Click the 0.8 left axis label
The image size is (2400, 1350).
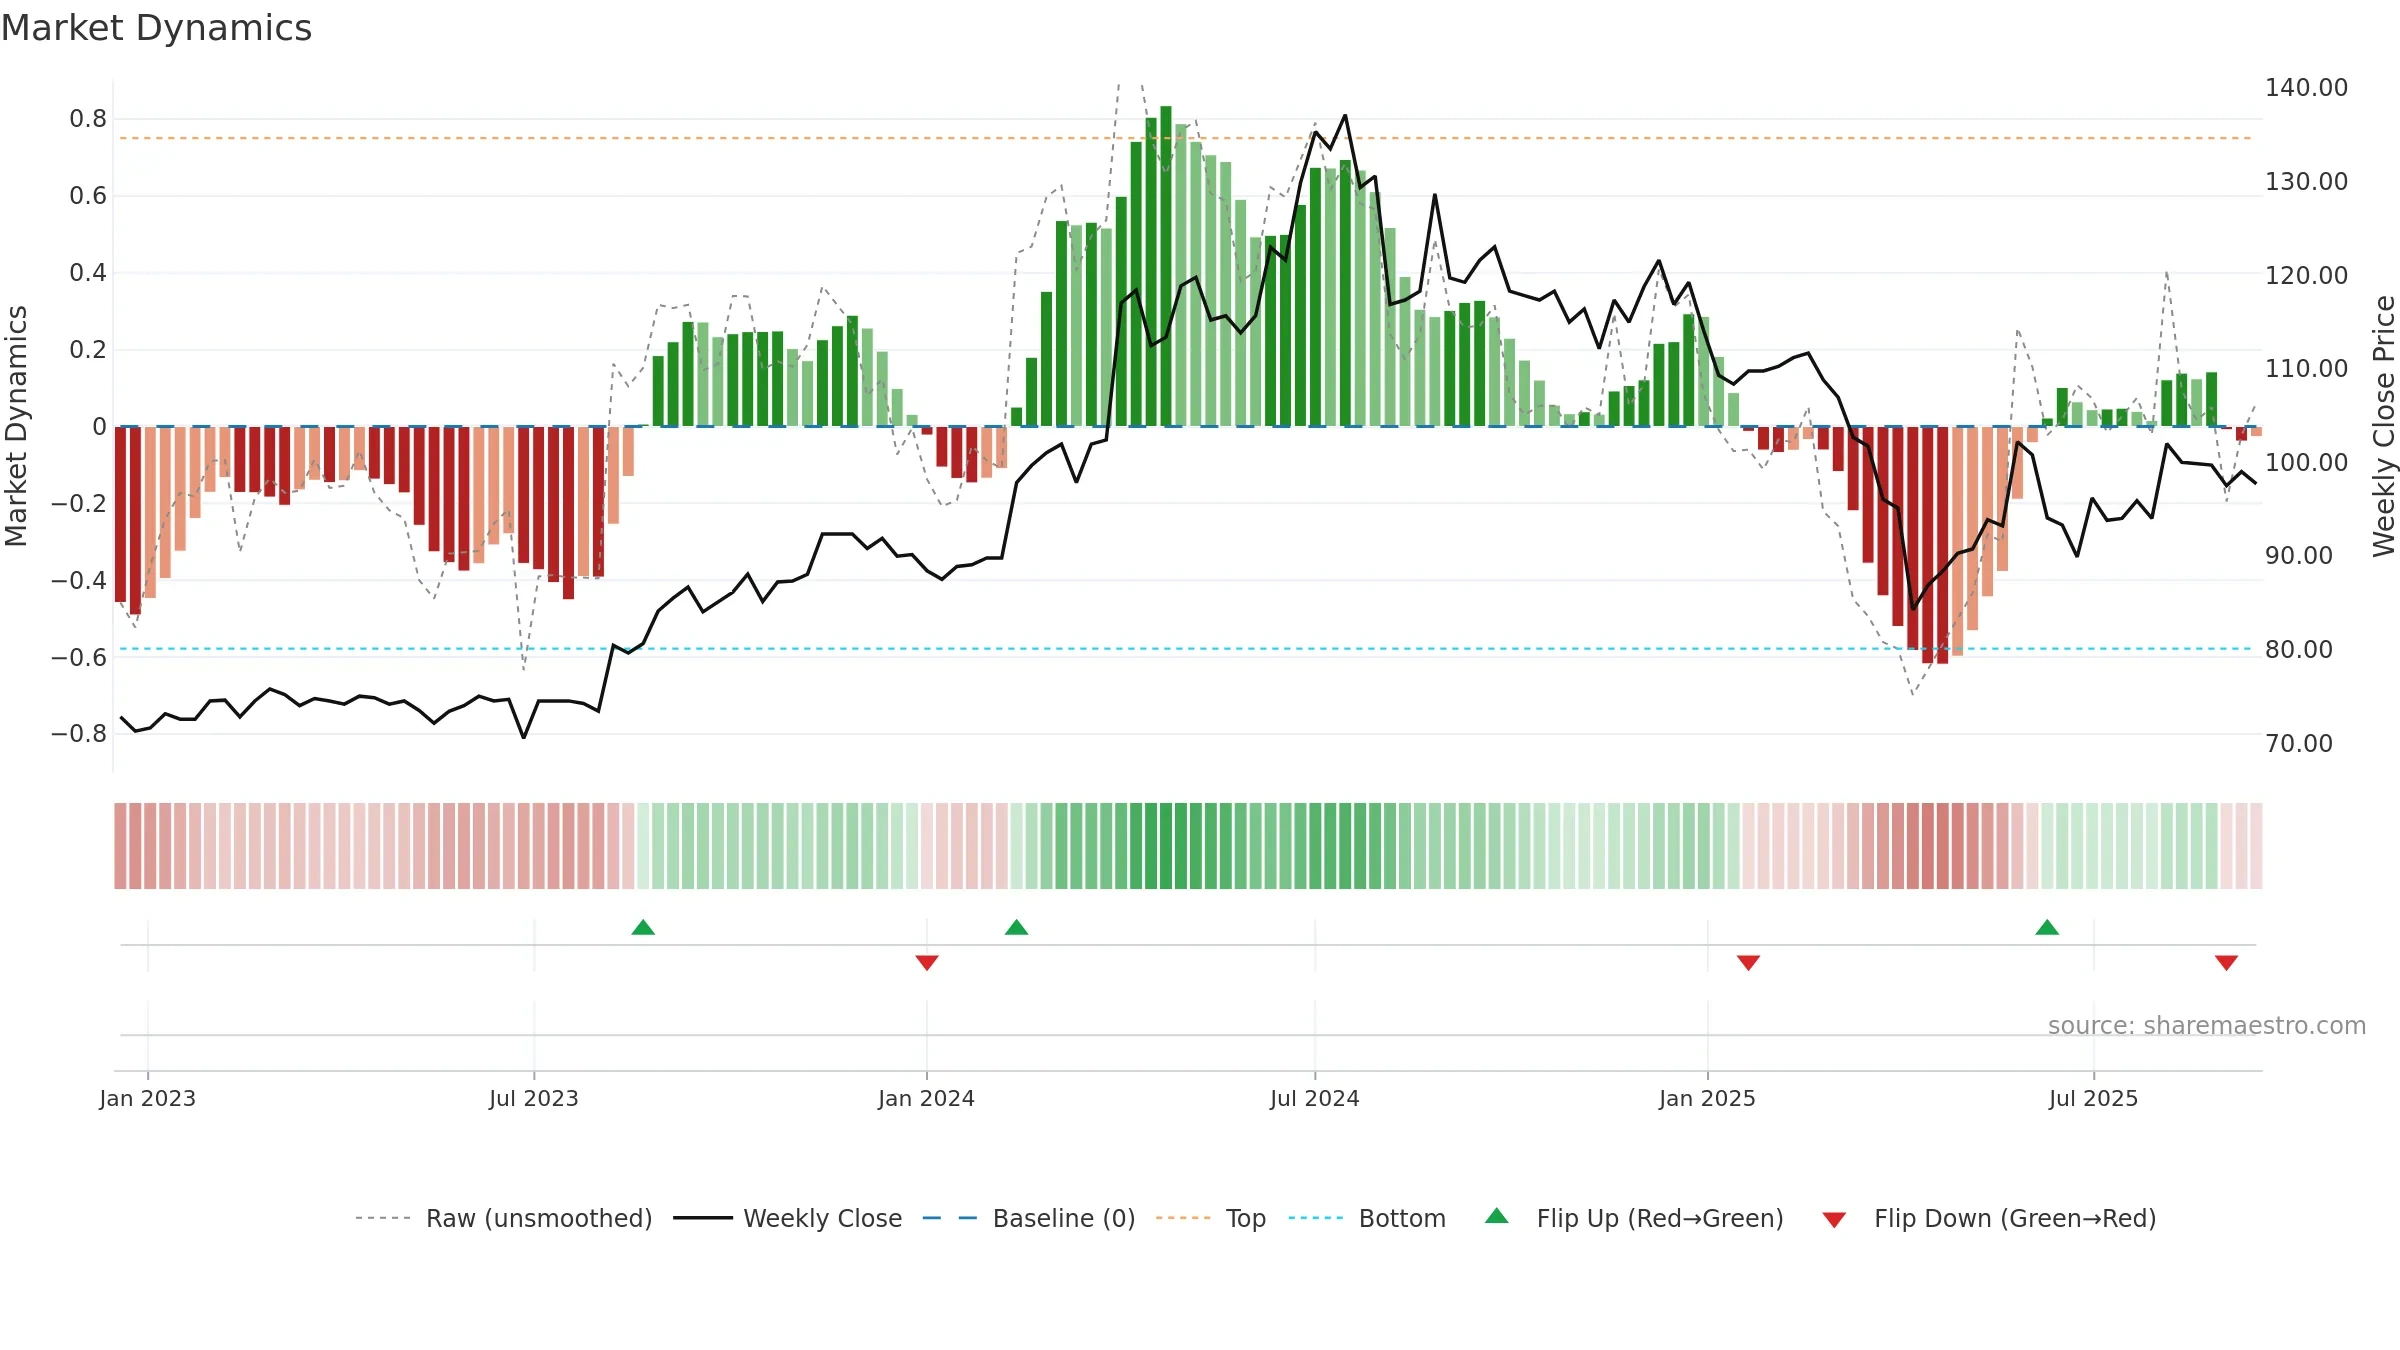point(88,119)
